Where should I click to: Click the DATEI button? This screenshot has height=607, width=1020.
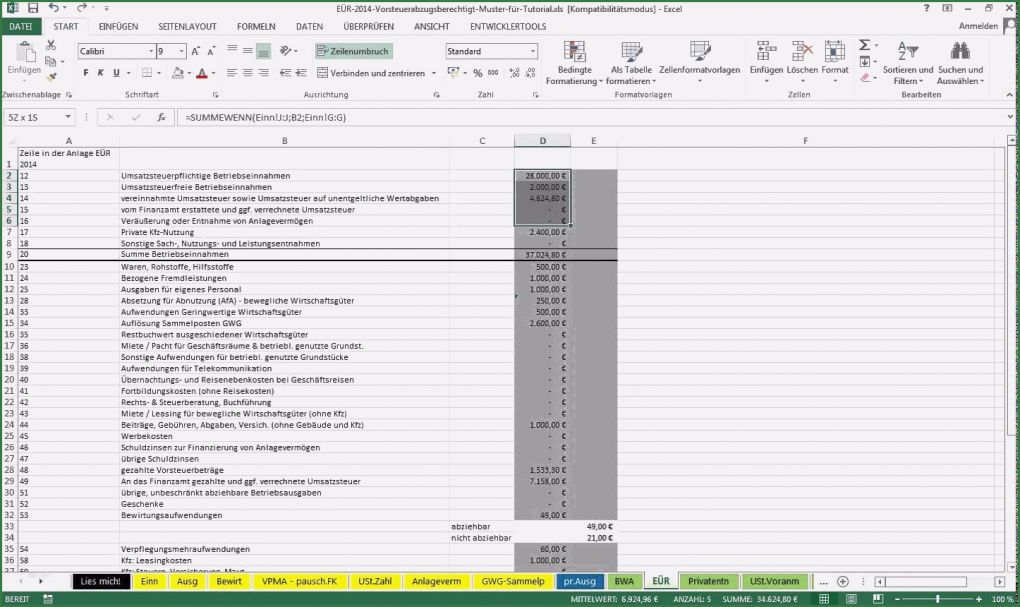[x=20, y=27]
